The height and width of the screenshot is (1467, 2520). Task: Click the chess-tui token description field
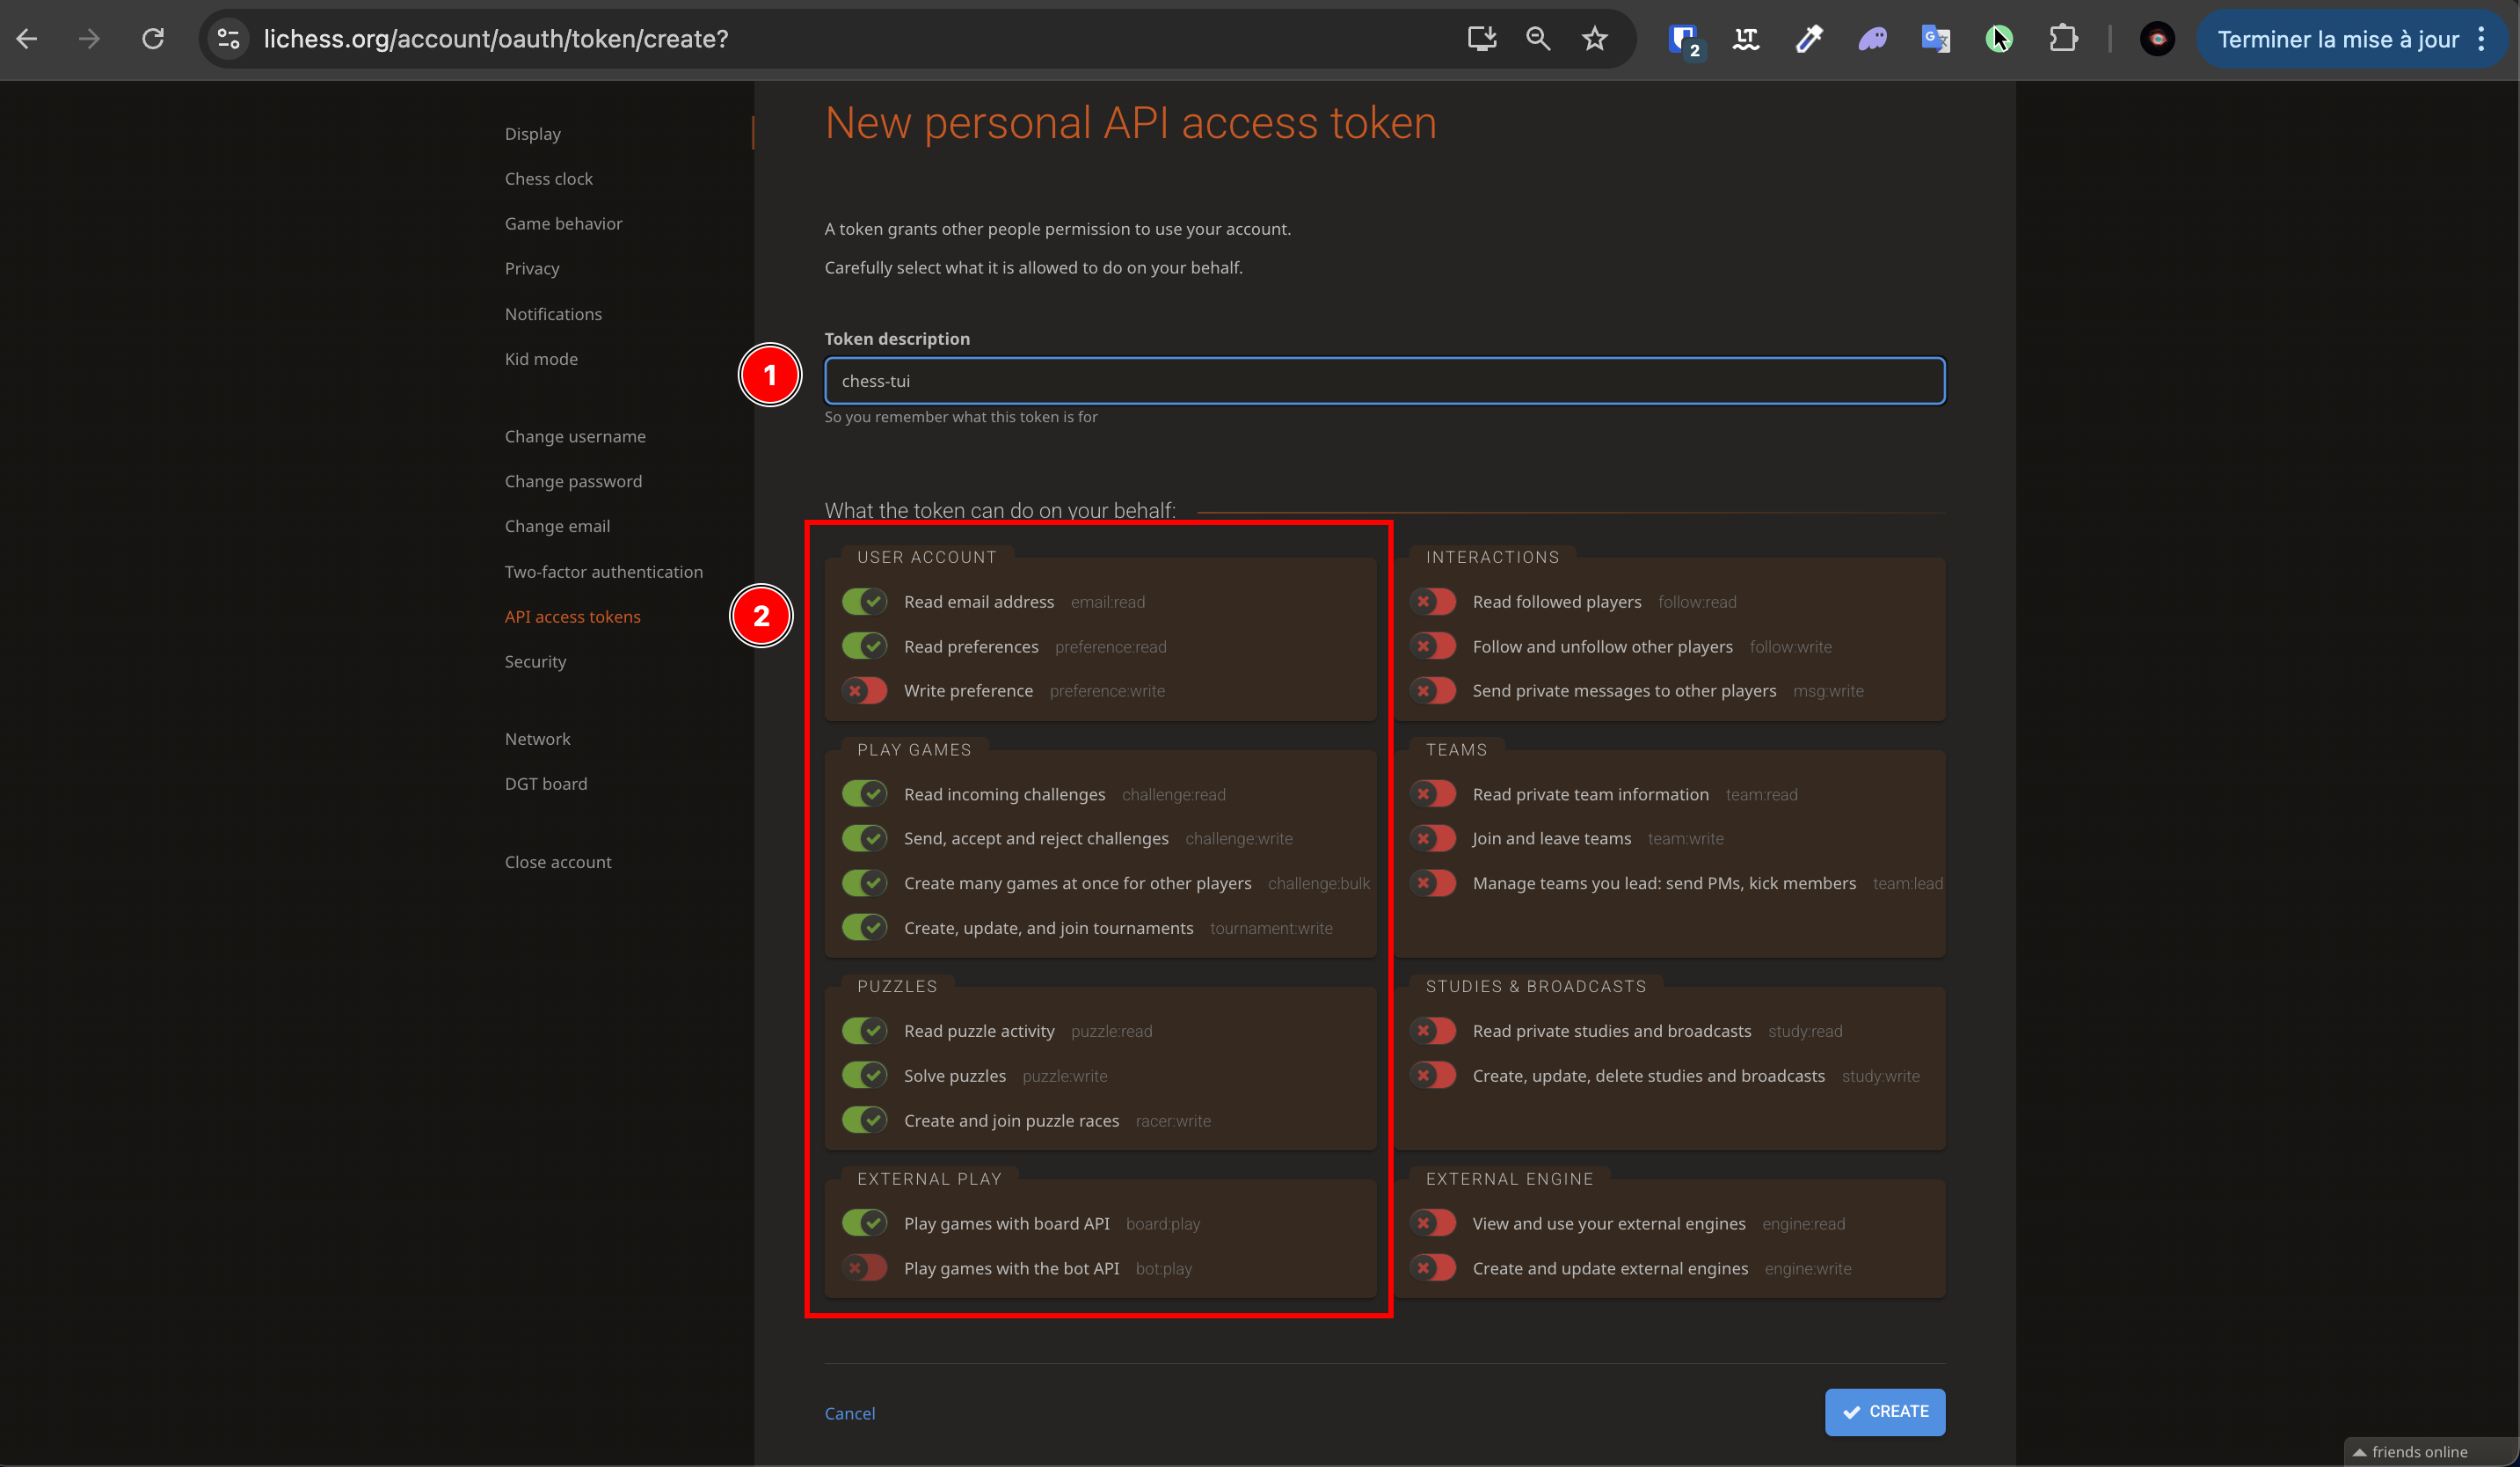1383,380
